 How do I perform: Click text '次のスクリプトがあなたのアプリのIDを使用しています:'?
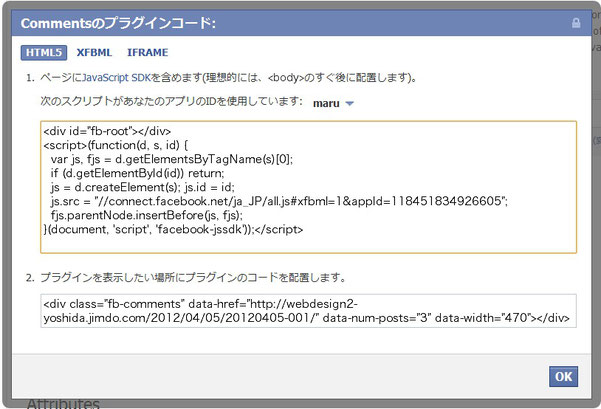point(171,101)
